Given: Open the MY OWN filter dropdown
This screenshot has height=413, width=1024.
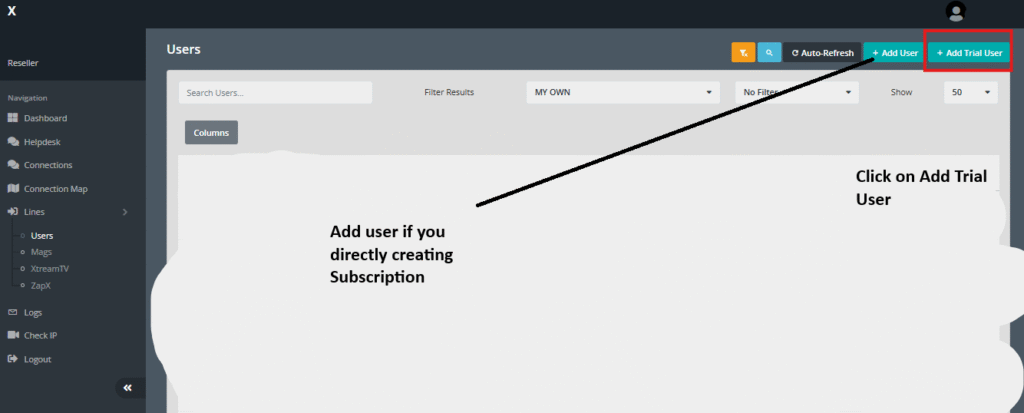Looking at the screenshot, I should point(622,92).
